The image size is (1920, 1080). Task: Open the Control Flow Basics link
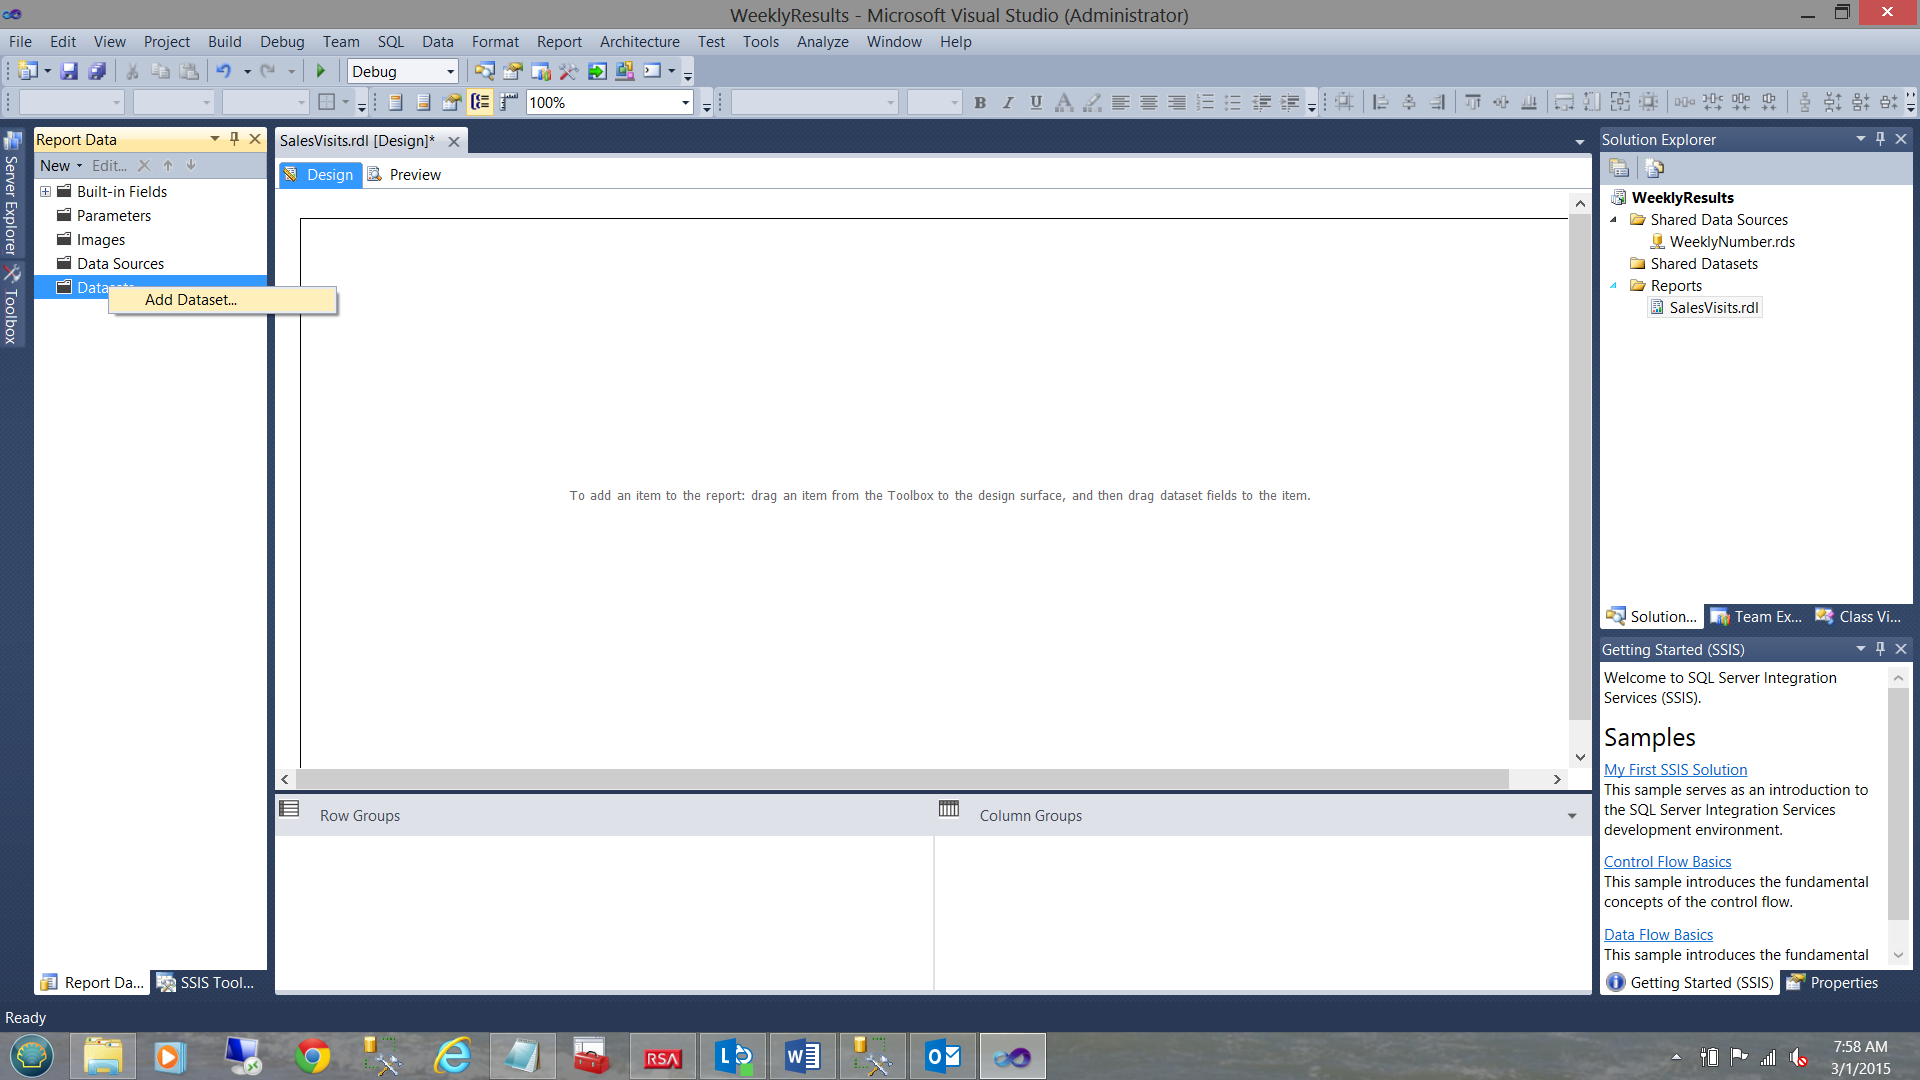tap(1667, 862)
